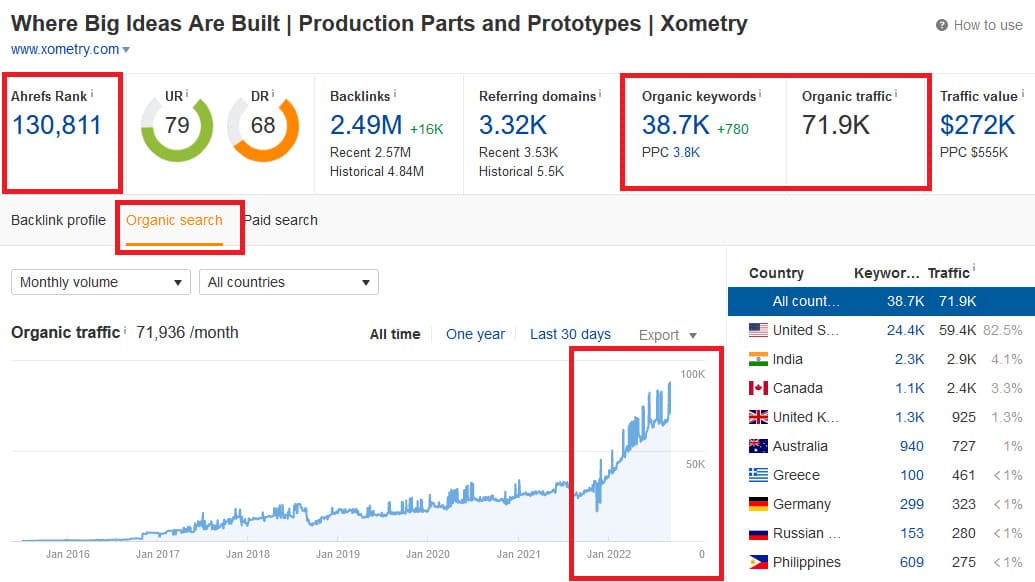The height and width of the screenshot is (582, 1035).
Task: Select the India flag icon
Action: (759, 359)
